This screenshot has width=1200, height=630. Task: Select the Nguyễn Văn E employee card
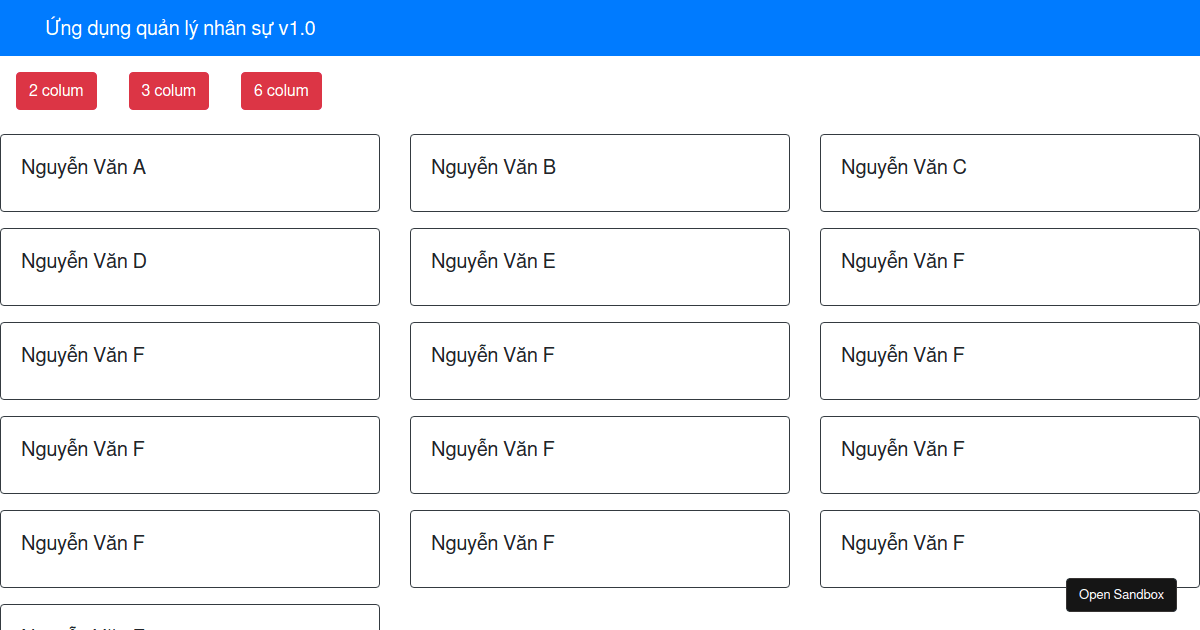(600, 267)
